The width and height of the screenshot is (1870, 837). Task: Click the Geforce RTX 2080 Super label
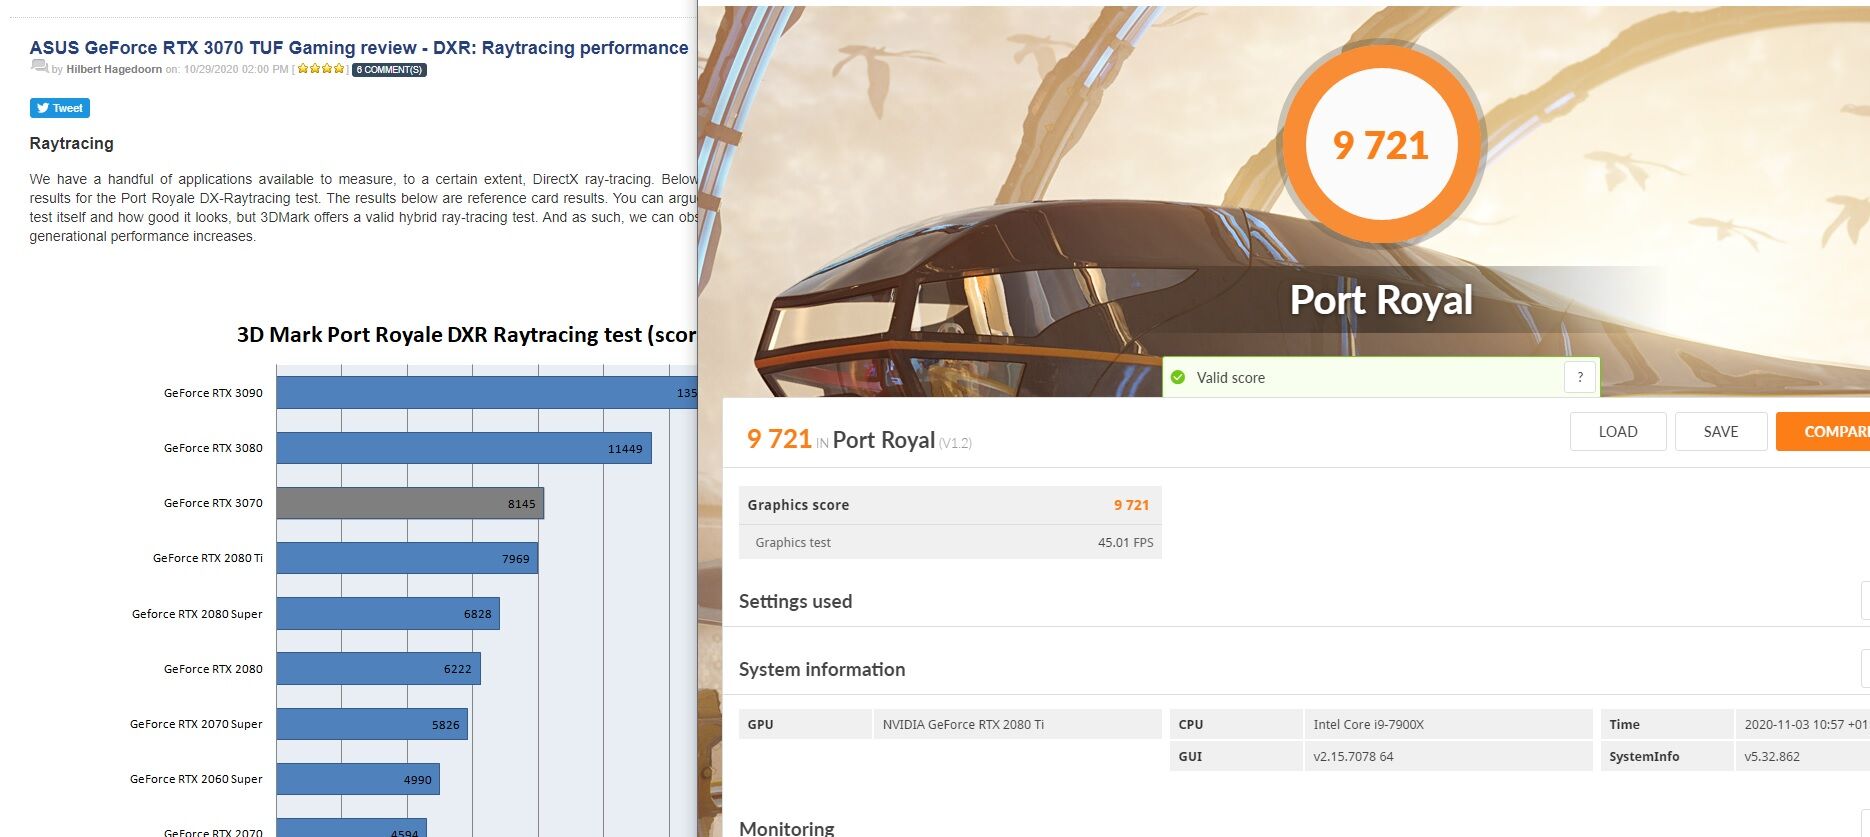pos(197,614)
